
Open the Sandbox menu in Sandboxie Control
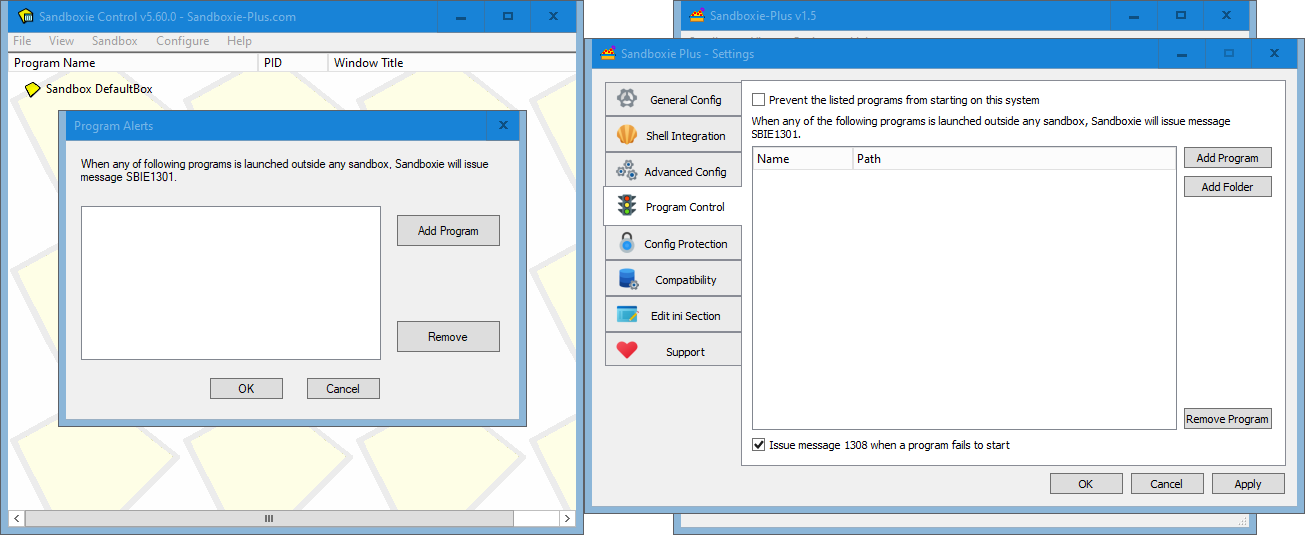[x=114, y=41]
